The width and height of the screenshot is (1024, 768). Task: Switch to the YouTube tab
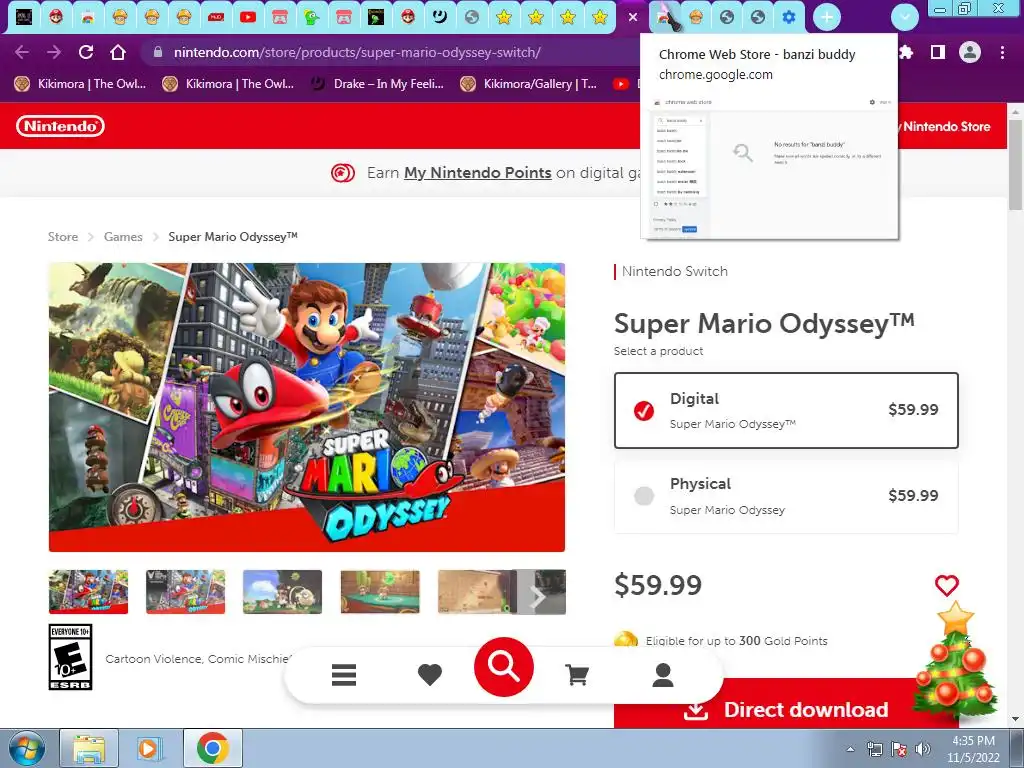[248, 18]
